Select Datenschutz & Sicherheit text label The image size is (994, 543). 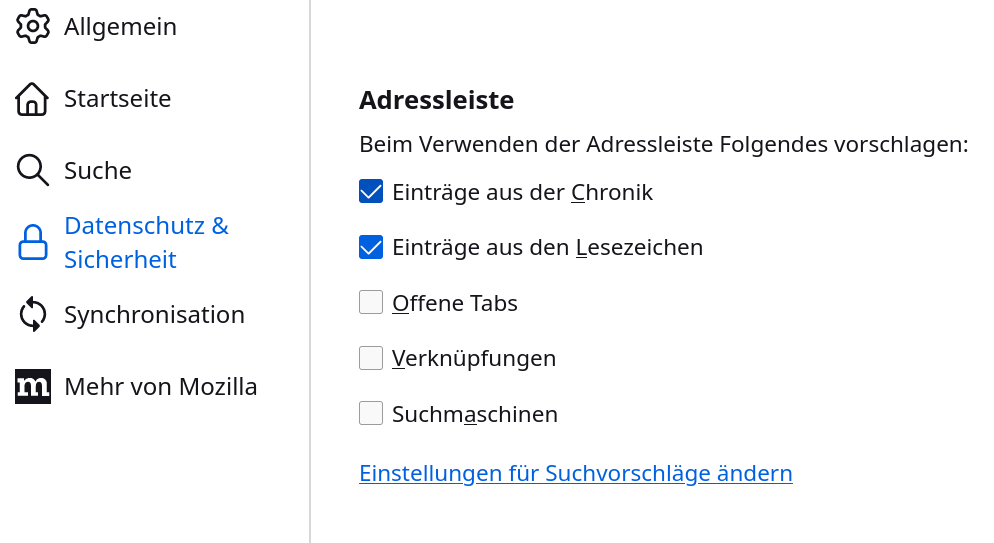click(146, 243)
